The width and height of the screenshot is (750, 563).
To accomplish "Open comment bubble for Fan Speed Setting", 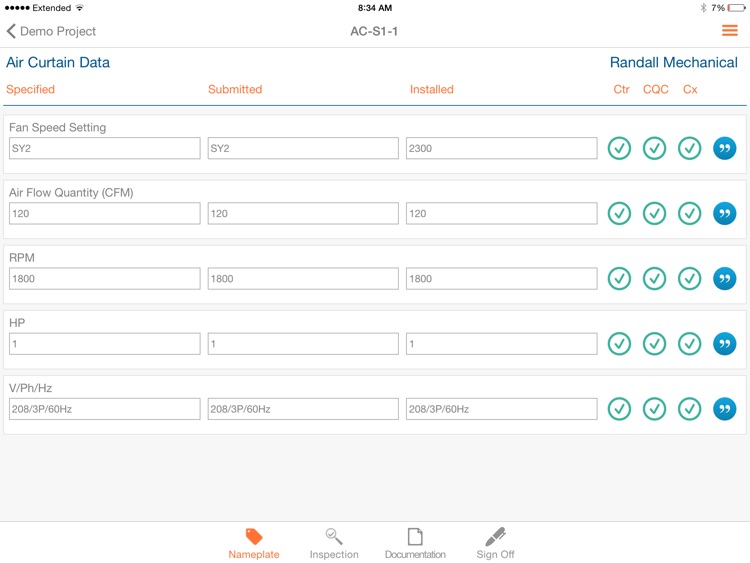I will 725,148.
